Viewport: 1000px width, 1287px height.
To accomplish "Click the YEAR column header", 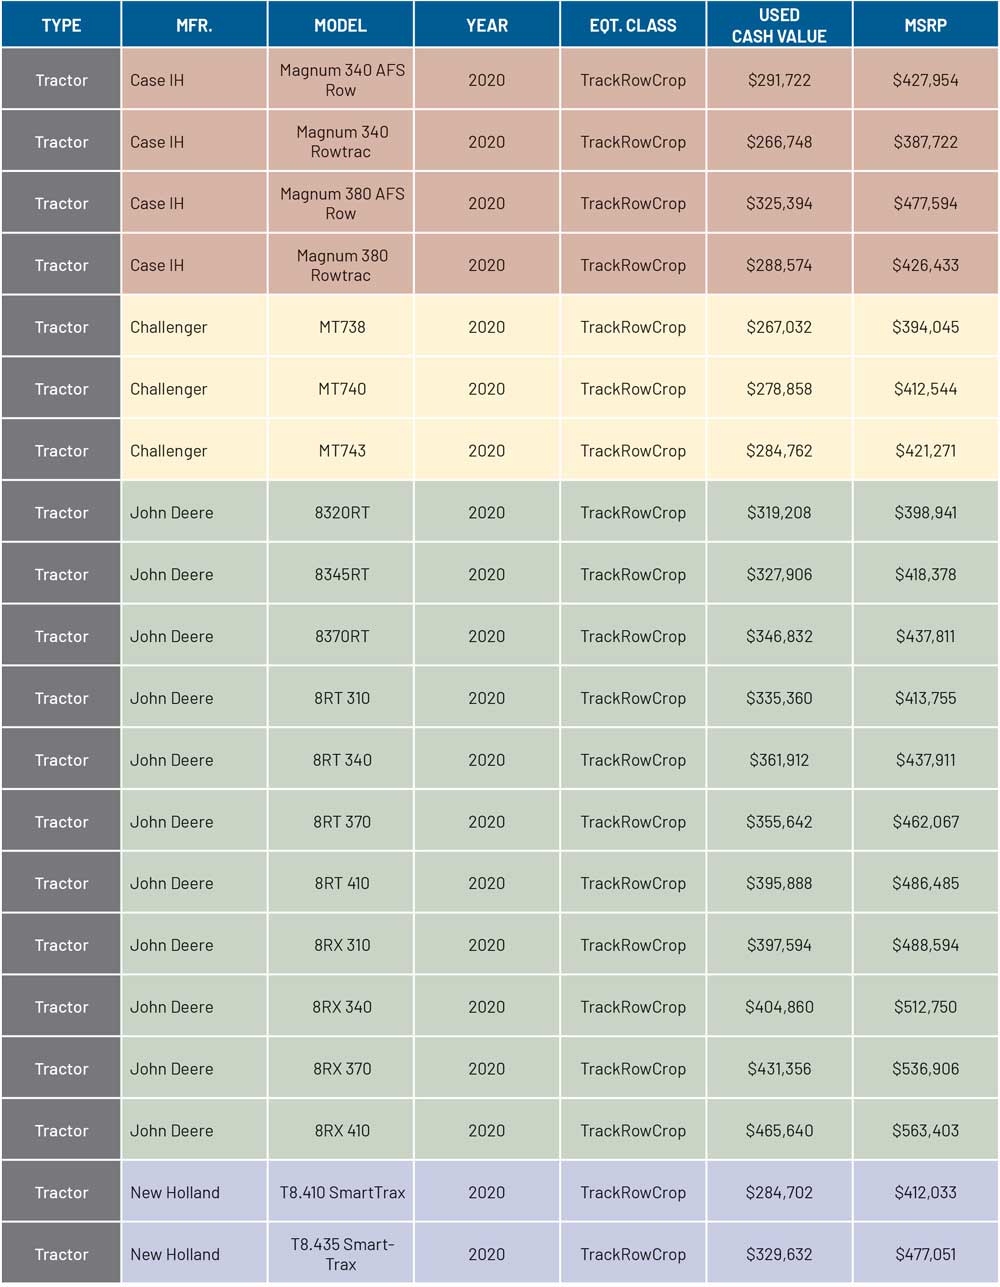I will click(x=487, y=25).
